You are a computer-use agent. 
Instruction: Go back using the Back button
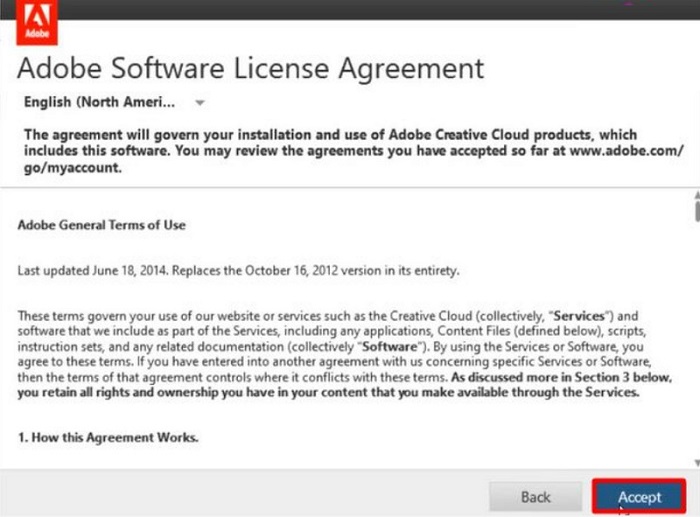tap(535, 496)
